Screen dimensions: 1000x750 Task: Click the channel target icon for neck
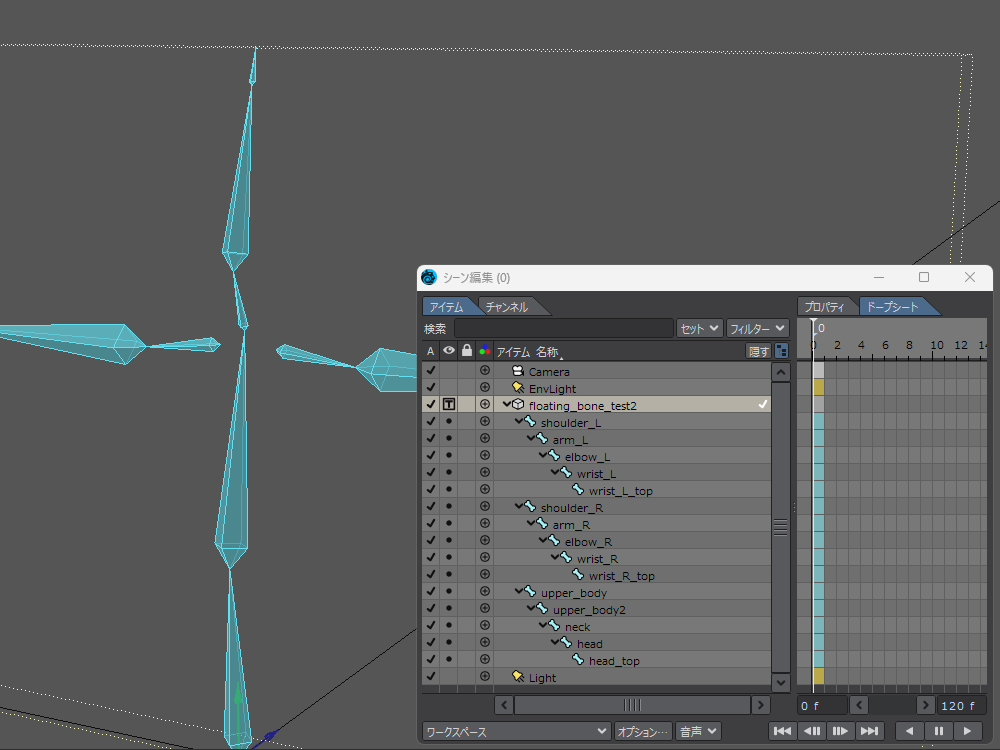point(484,627)
